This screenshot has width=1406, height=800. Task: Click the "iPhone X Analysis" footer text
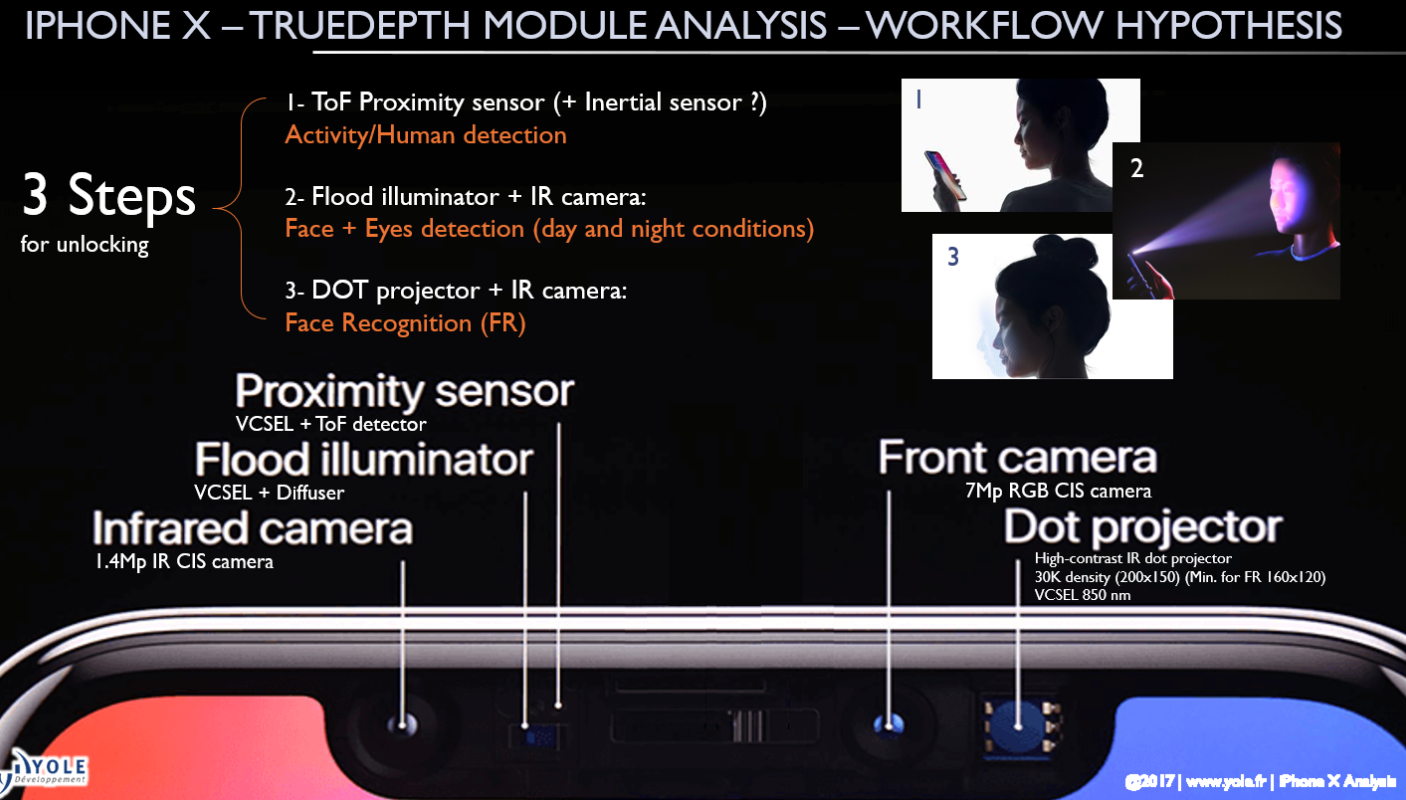pos(1337,781)
